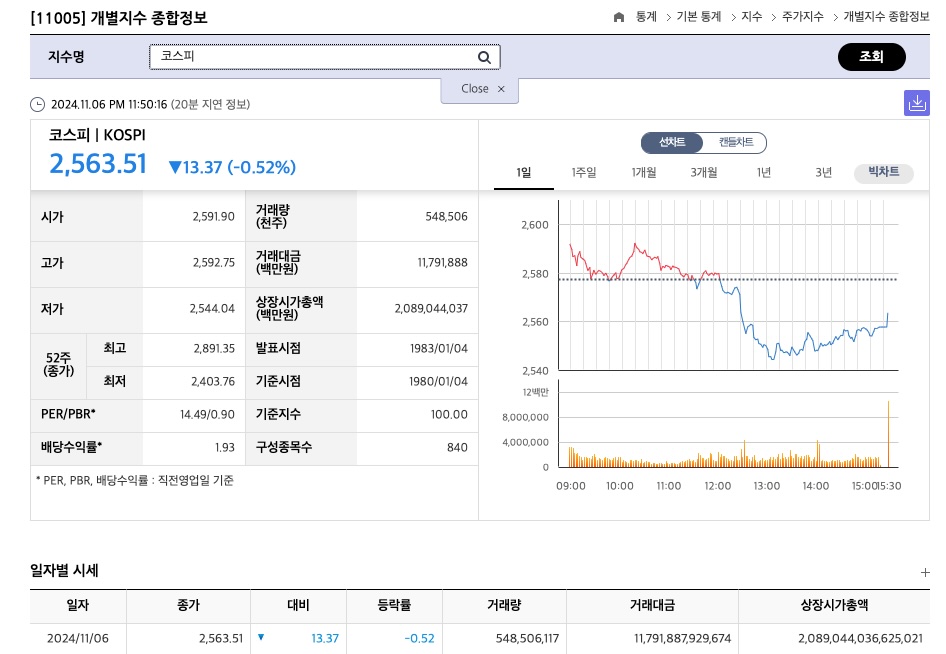946x654 pixels.
Task: Click the 52주 최고 value 2,891.35
Action: 214,349
